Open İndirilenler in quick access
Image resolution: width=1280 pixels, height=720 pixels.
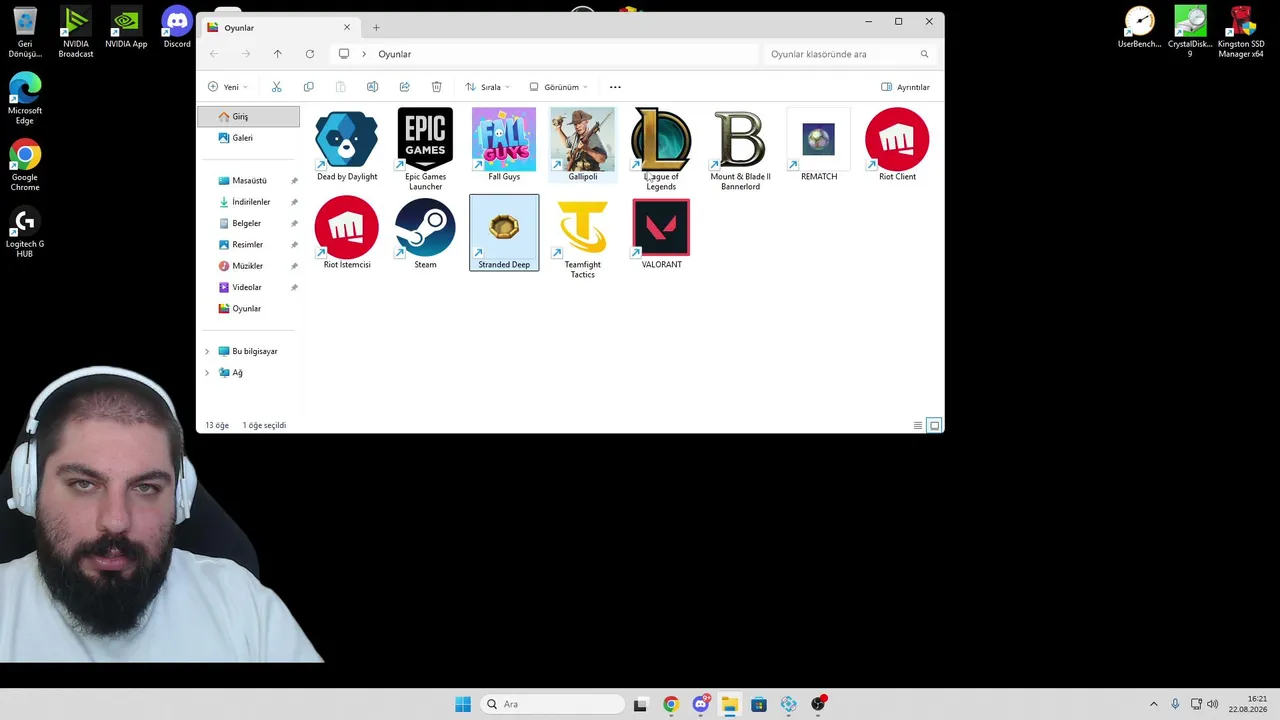coord(248,202)
